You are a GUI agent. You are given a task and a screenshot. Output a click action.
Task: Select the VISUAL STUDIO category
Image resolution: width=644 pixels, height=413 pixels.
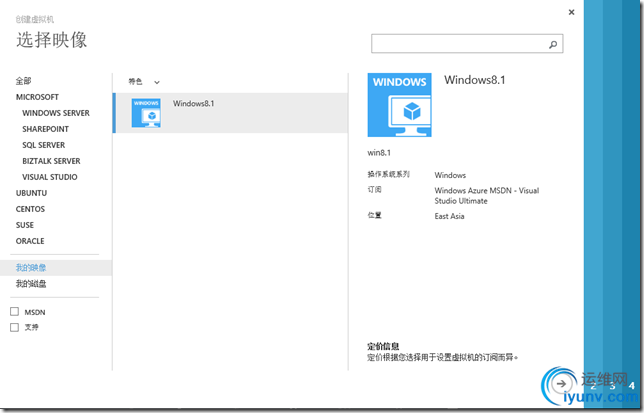coord(50,177)
